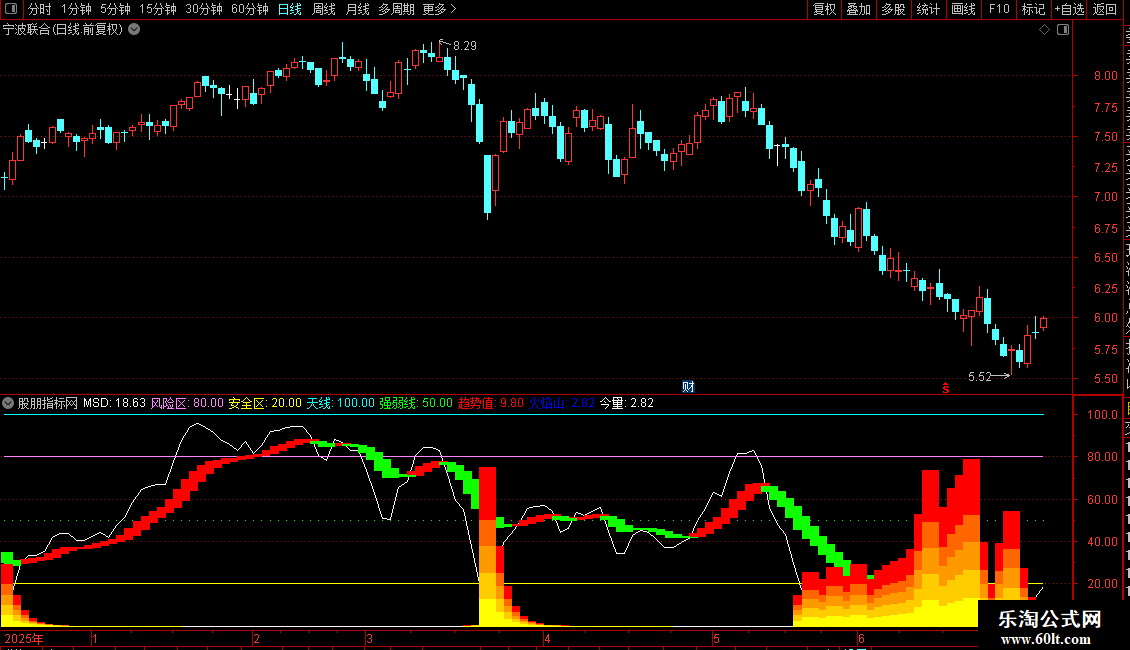The height and width of the screenshot is (650, 1130).
Task: Click the 5.52 low price label
Action: 979,377
